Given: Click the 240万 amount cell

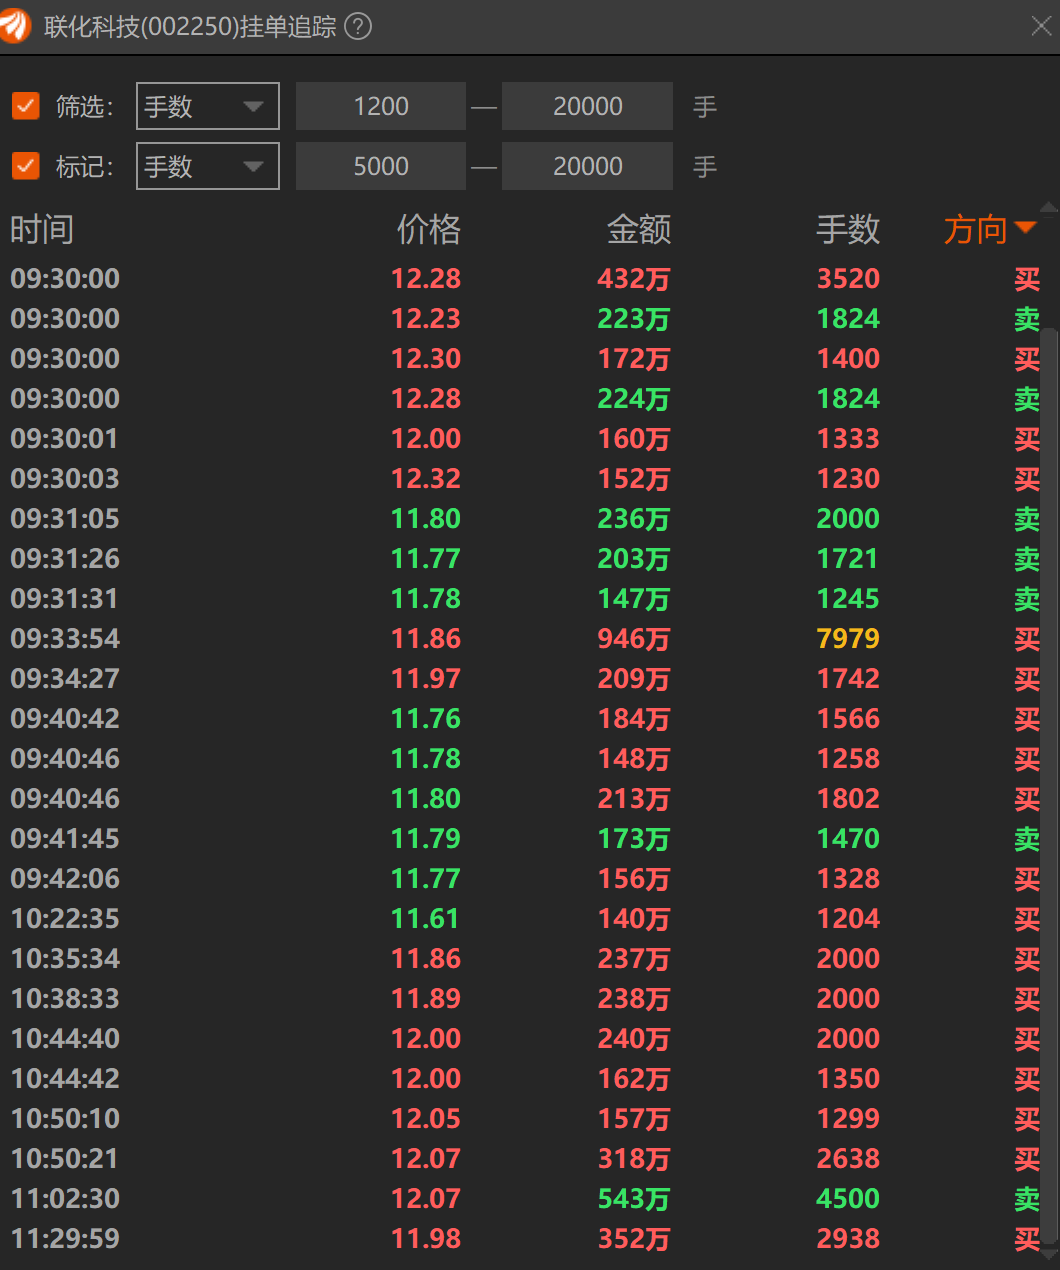Looking at the screenshot, I should pos(634,1038).
